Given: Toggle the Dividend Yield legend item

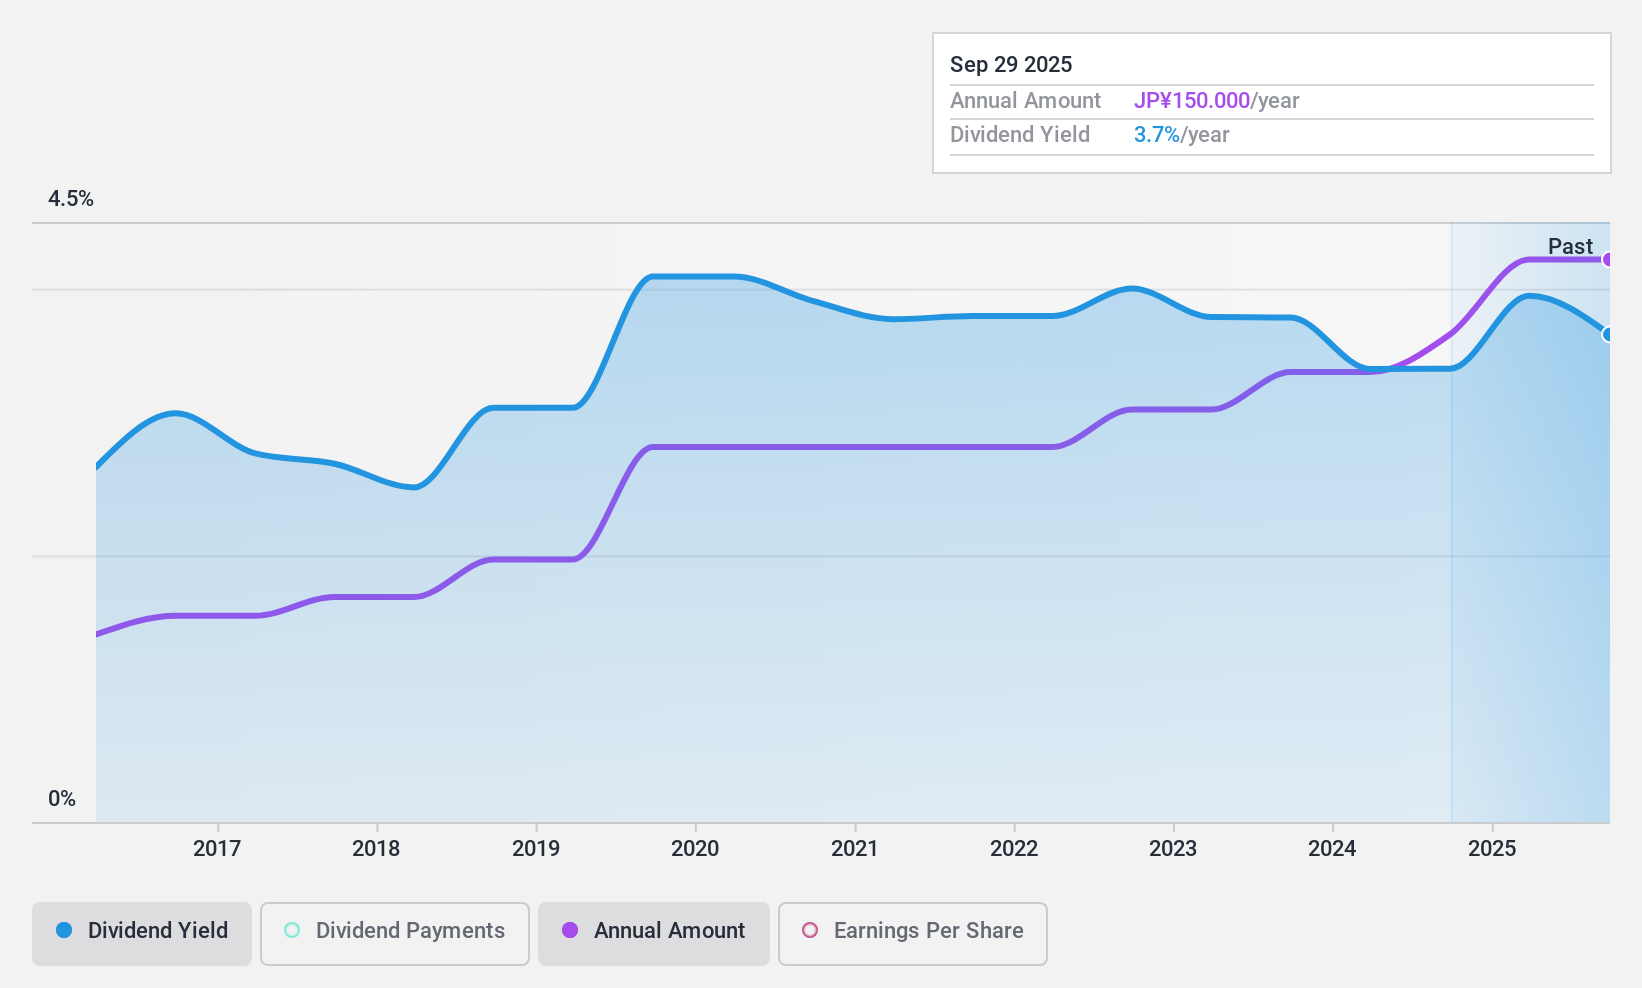Looking at the screenshot, I should click(x=141, y=931).
